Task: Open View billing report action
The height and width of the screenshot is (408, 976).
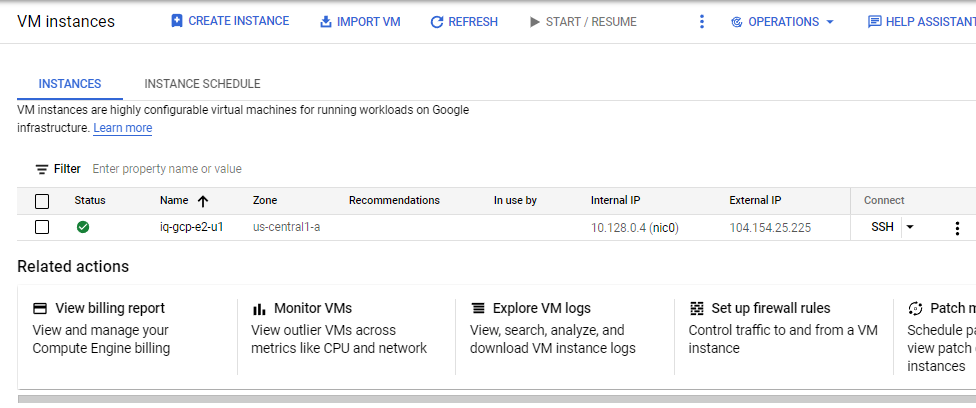Action: click(x=110, y=308)
